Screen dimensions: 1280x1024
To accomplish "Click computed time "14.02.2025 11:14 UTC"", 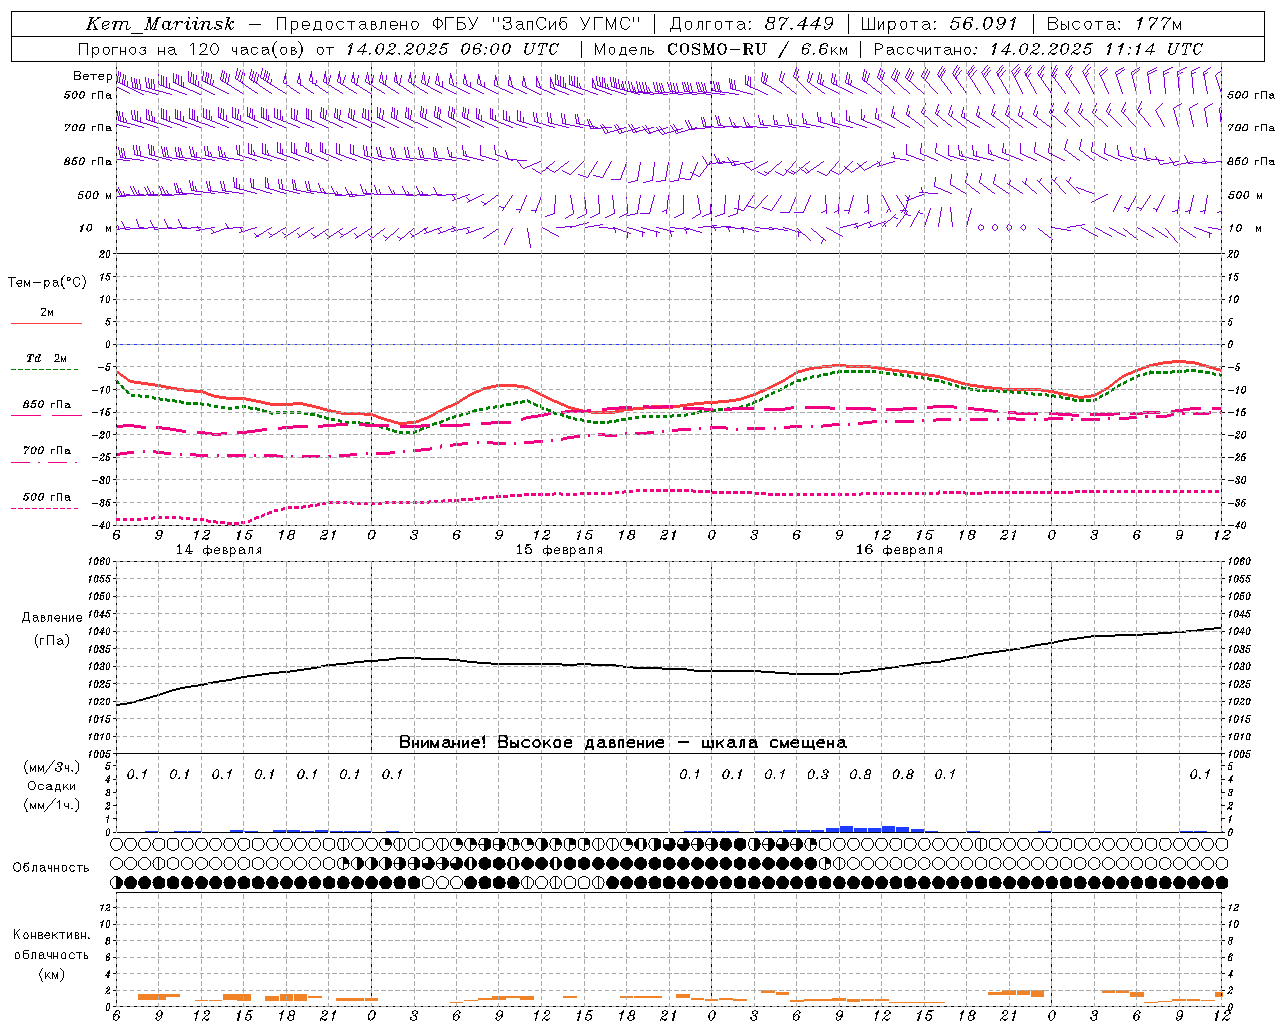I will click(x=1097, y=49).
